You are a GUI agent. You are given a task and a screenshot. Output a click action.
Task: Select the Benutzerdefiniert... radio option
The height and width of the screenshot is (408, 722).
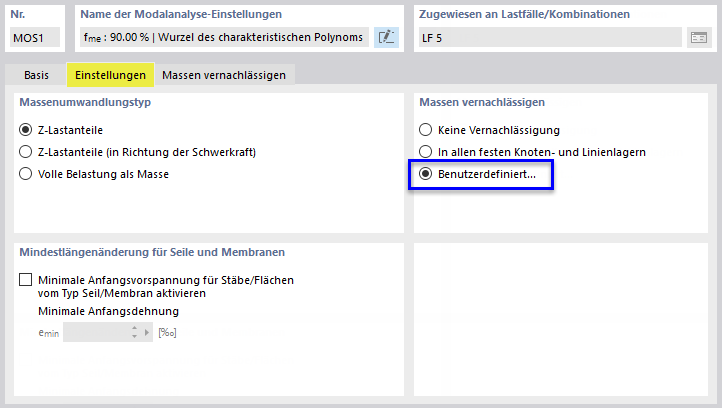point(425,174)
